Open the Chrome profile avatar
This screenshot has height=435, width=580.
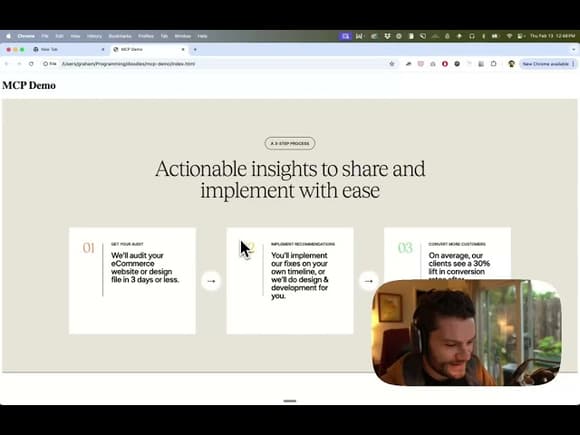point(511,64)
